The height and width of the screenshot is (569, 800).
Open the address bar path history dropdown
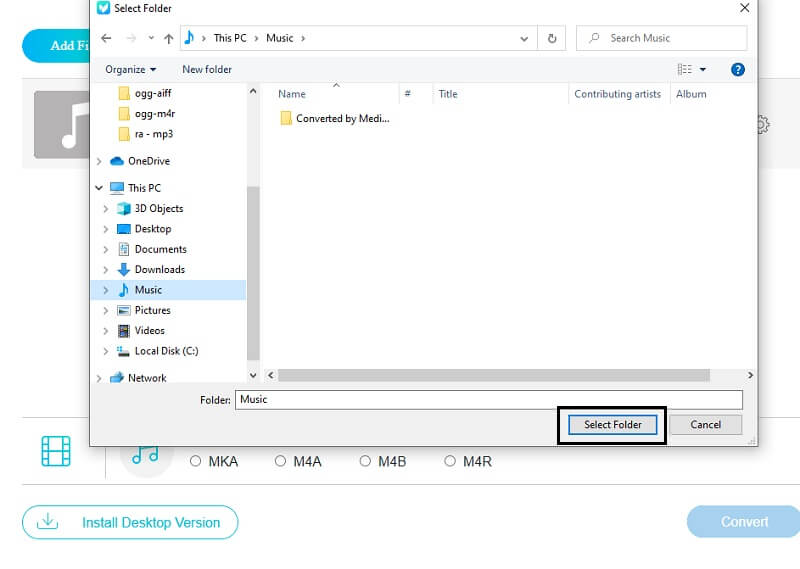(524, 38)
